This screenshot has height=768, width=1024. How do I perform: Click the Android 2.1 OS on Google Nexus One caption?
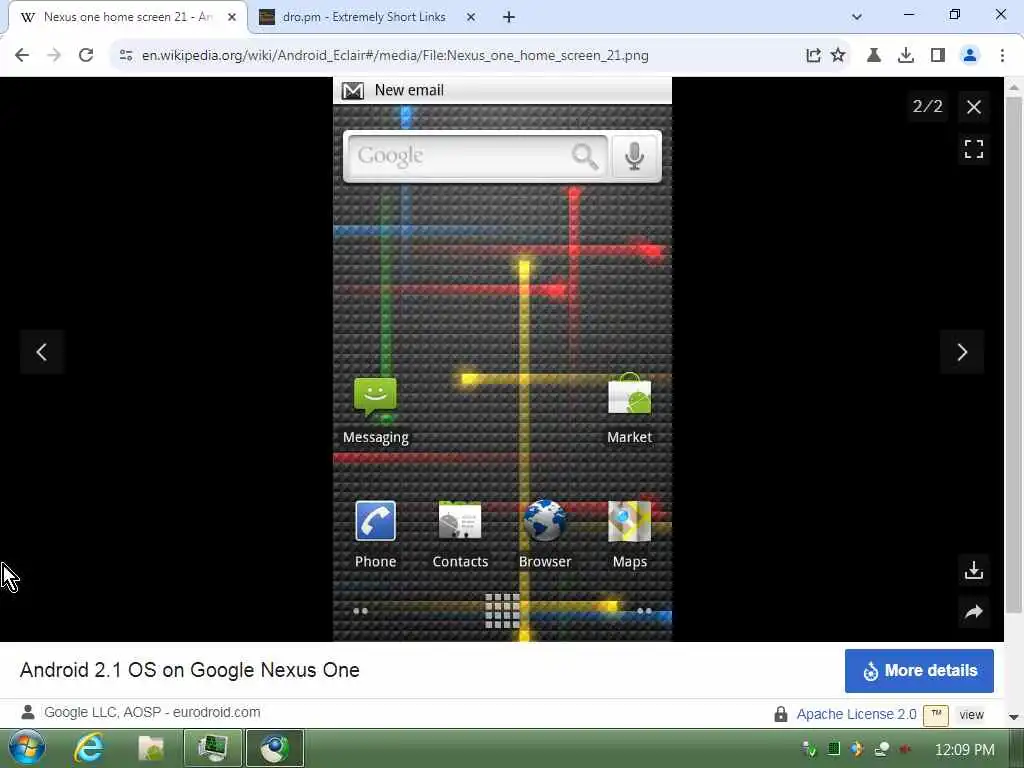pos(189,670)
